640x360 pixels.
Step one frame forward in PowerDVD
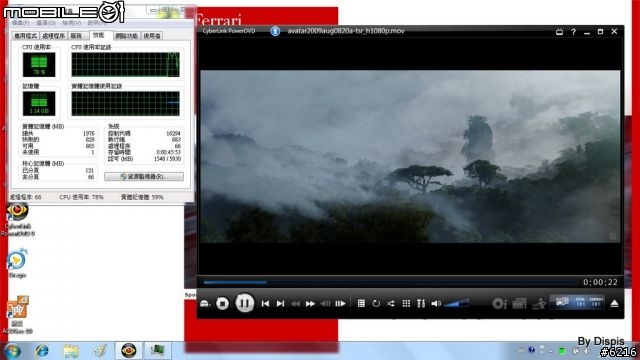tap(340, 304)
